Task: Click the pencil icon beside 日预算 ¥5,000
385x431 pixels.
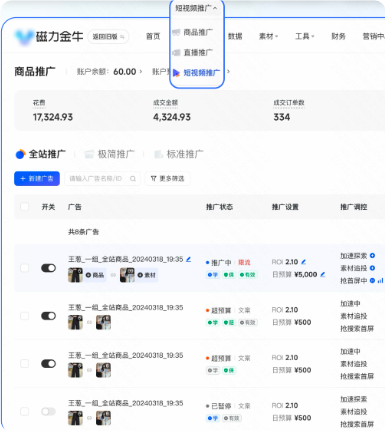Action: click(x=322, y=274)
